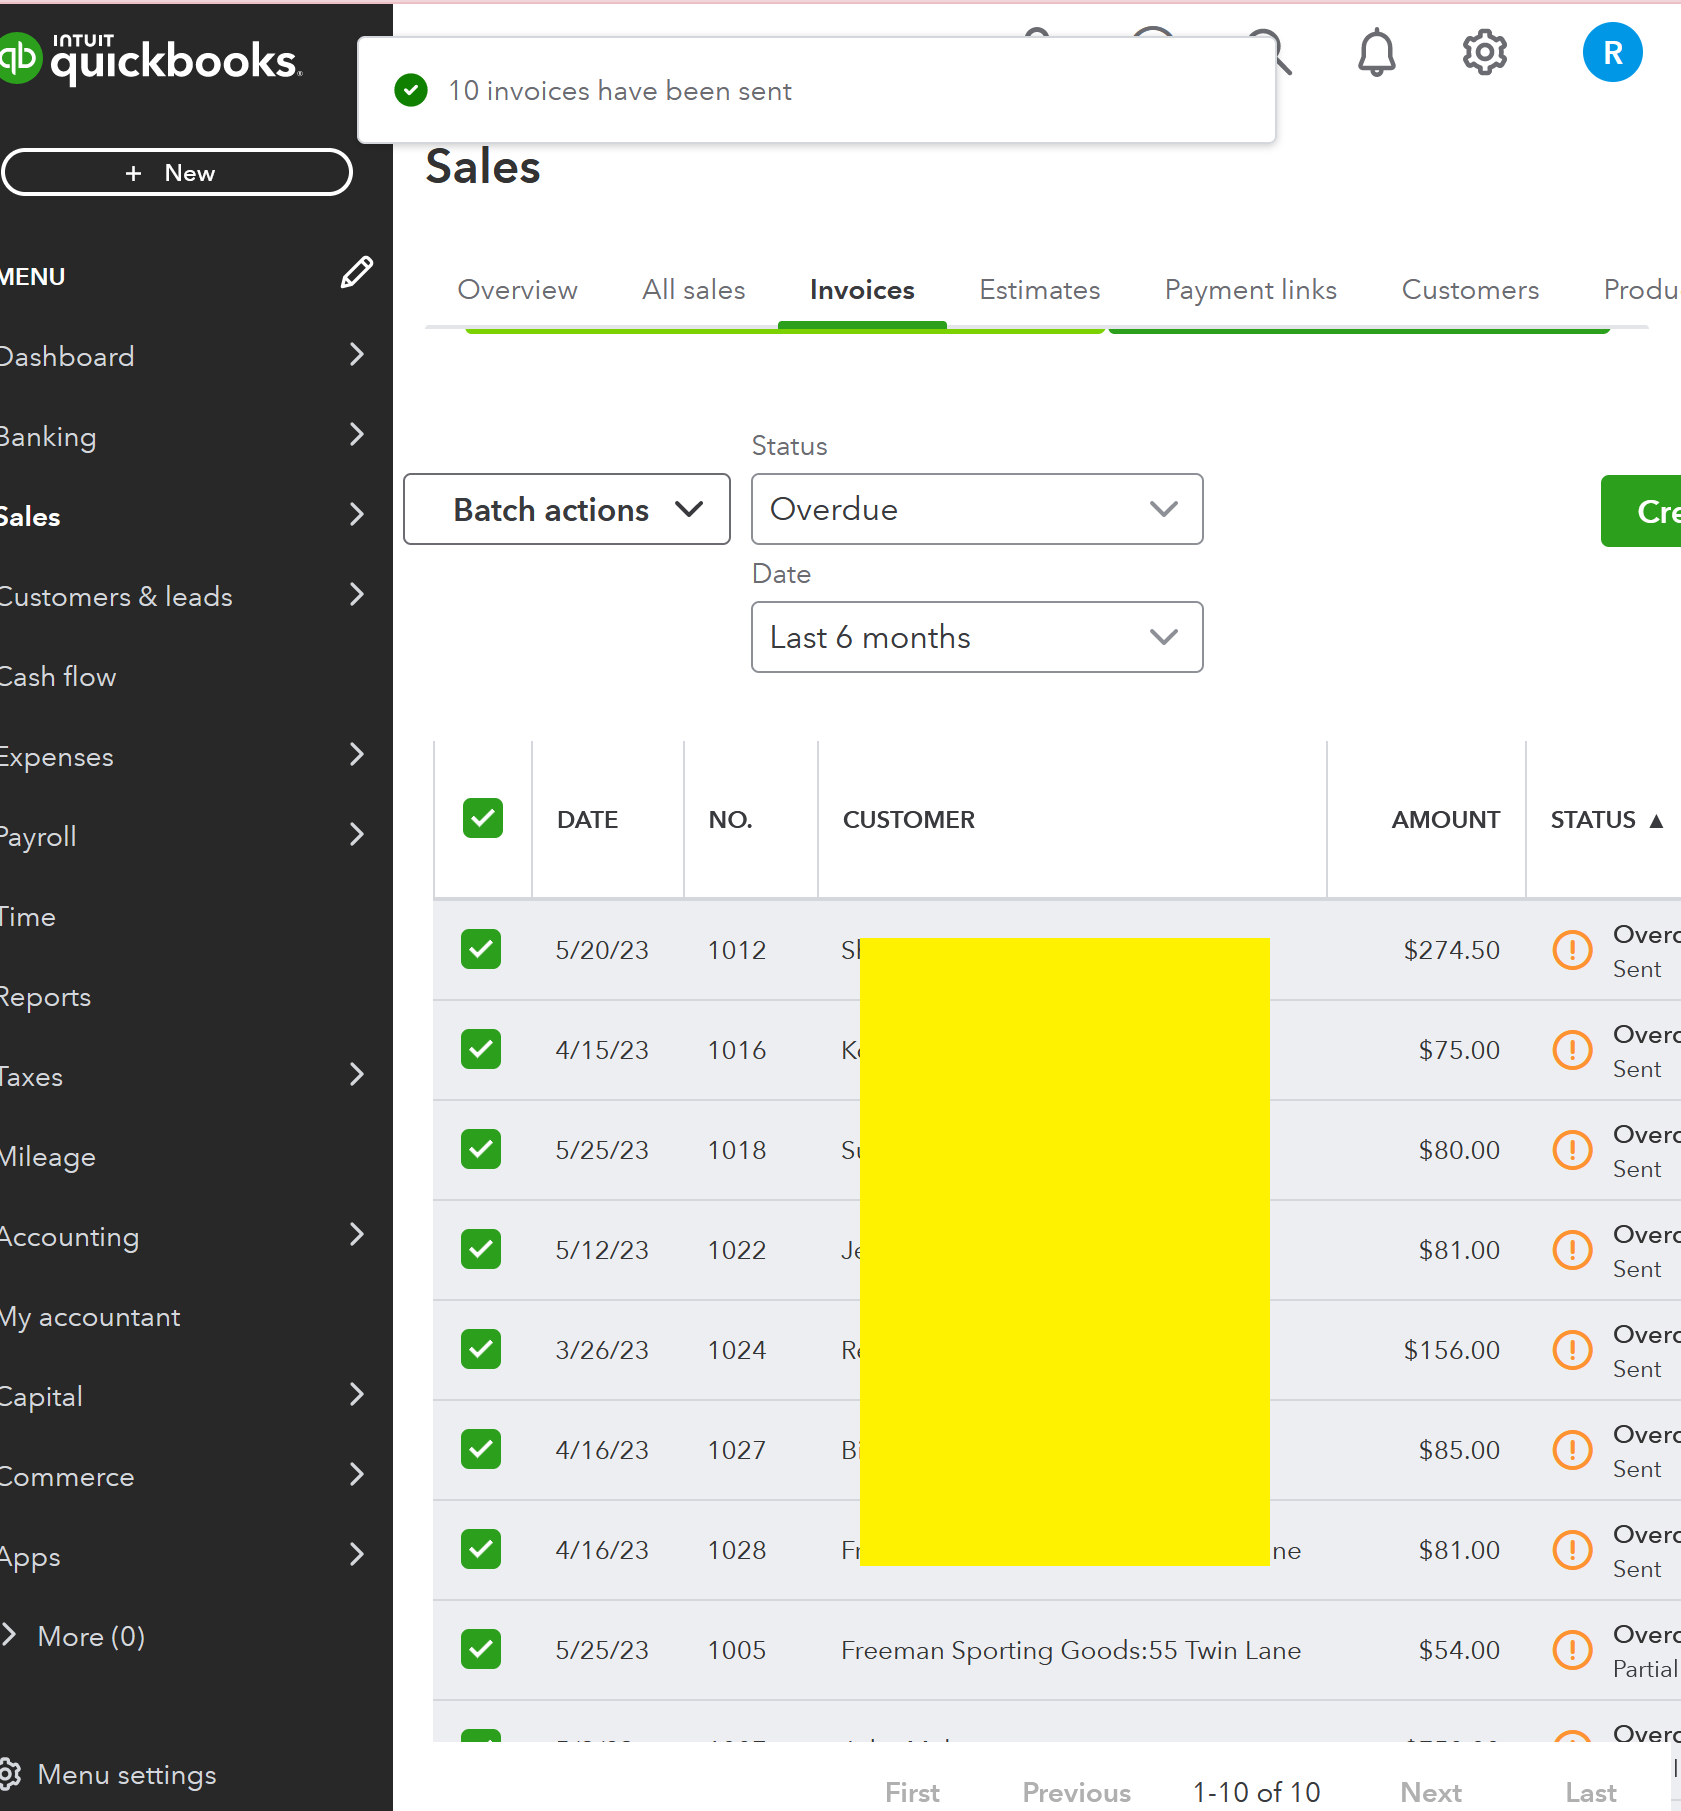This screenshot has height=1811, width=1681.
Task: Jump to First page of invoices
Action: (912, 1792)
